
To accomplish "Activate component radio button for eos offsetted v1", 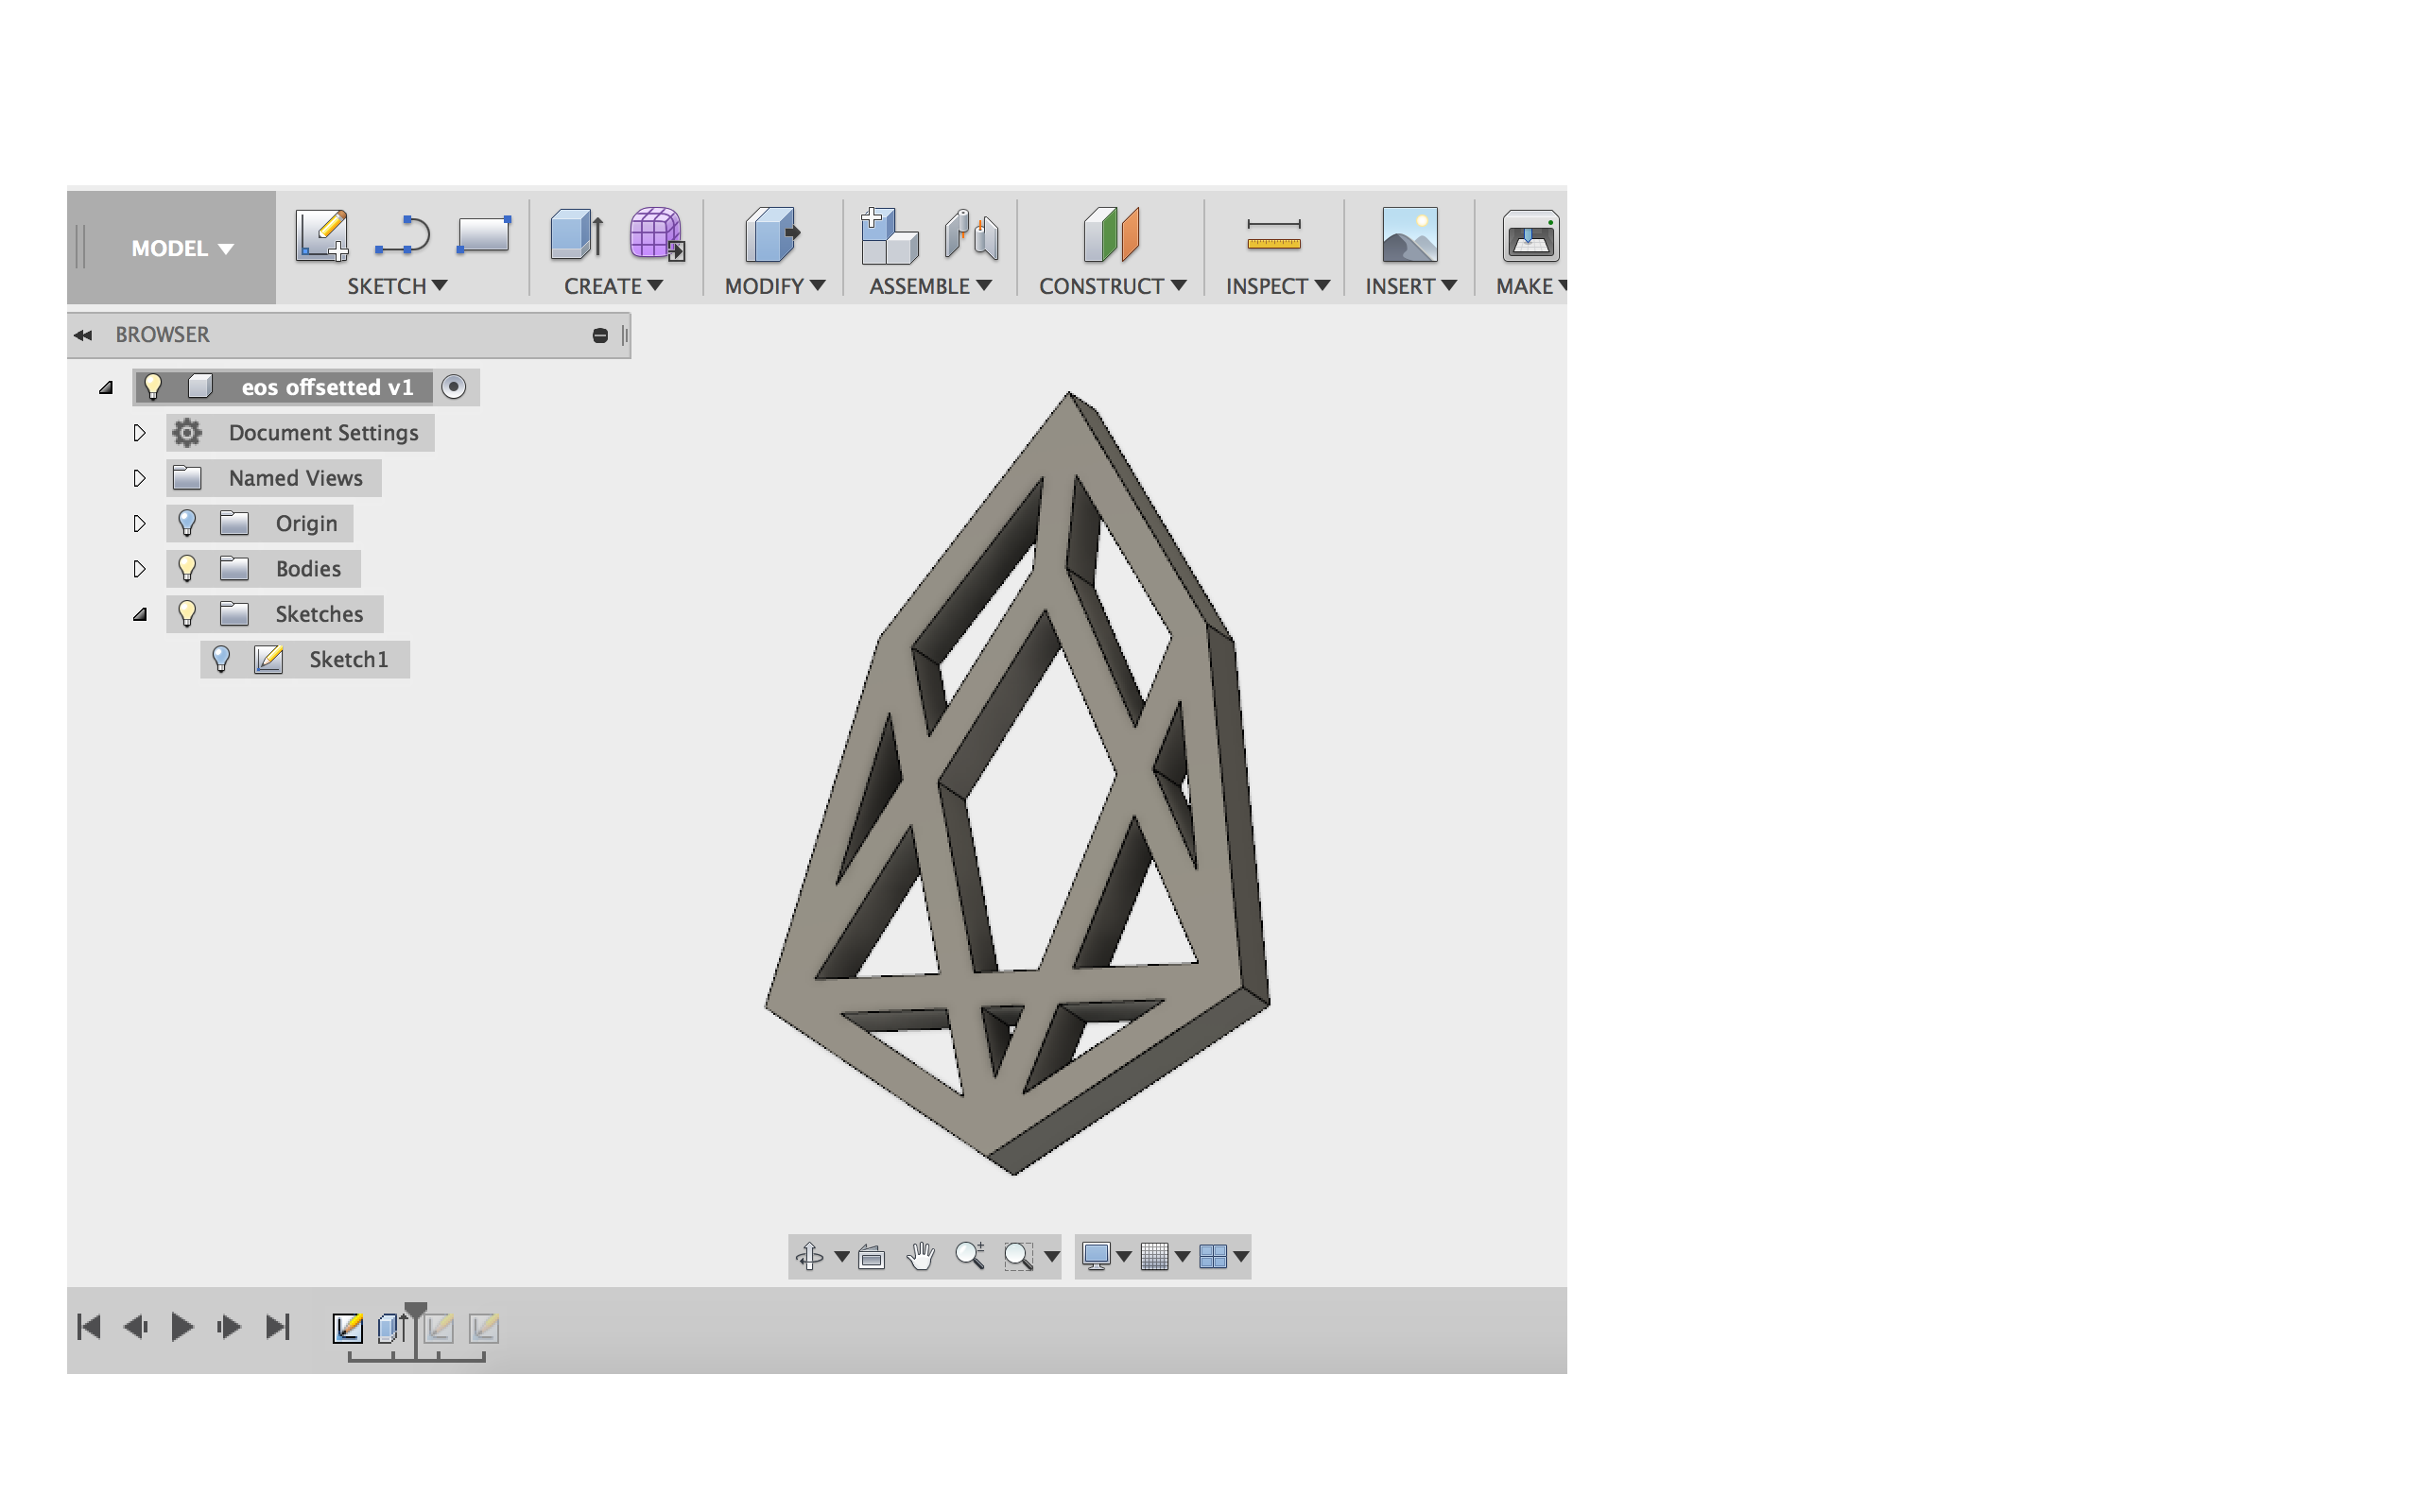I will [x=453, y=387].
